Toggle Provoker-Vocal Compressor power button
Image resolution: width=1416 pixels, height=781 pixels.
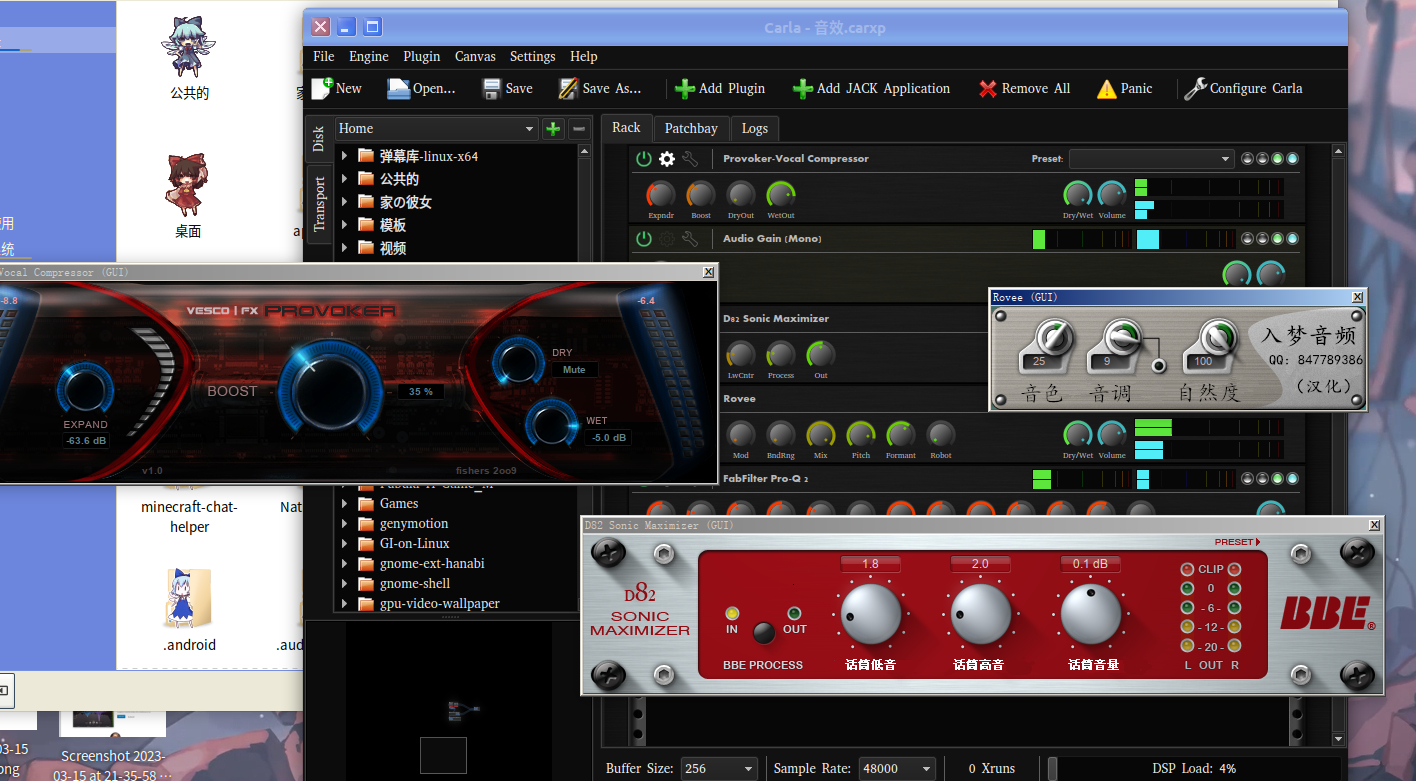(644, 159)
